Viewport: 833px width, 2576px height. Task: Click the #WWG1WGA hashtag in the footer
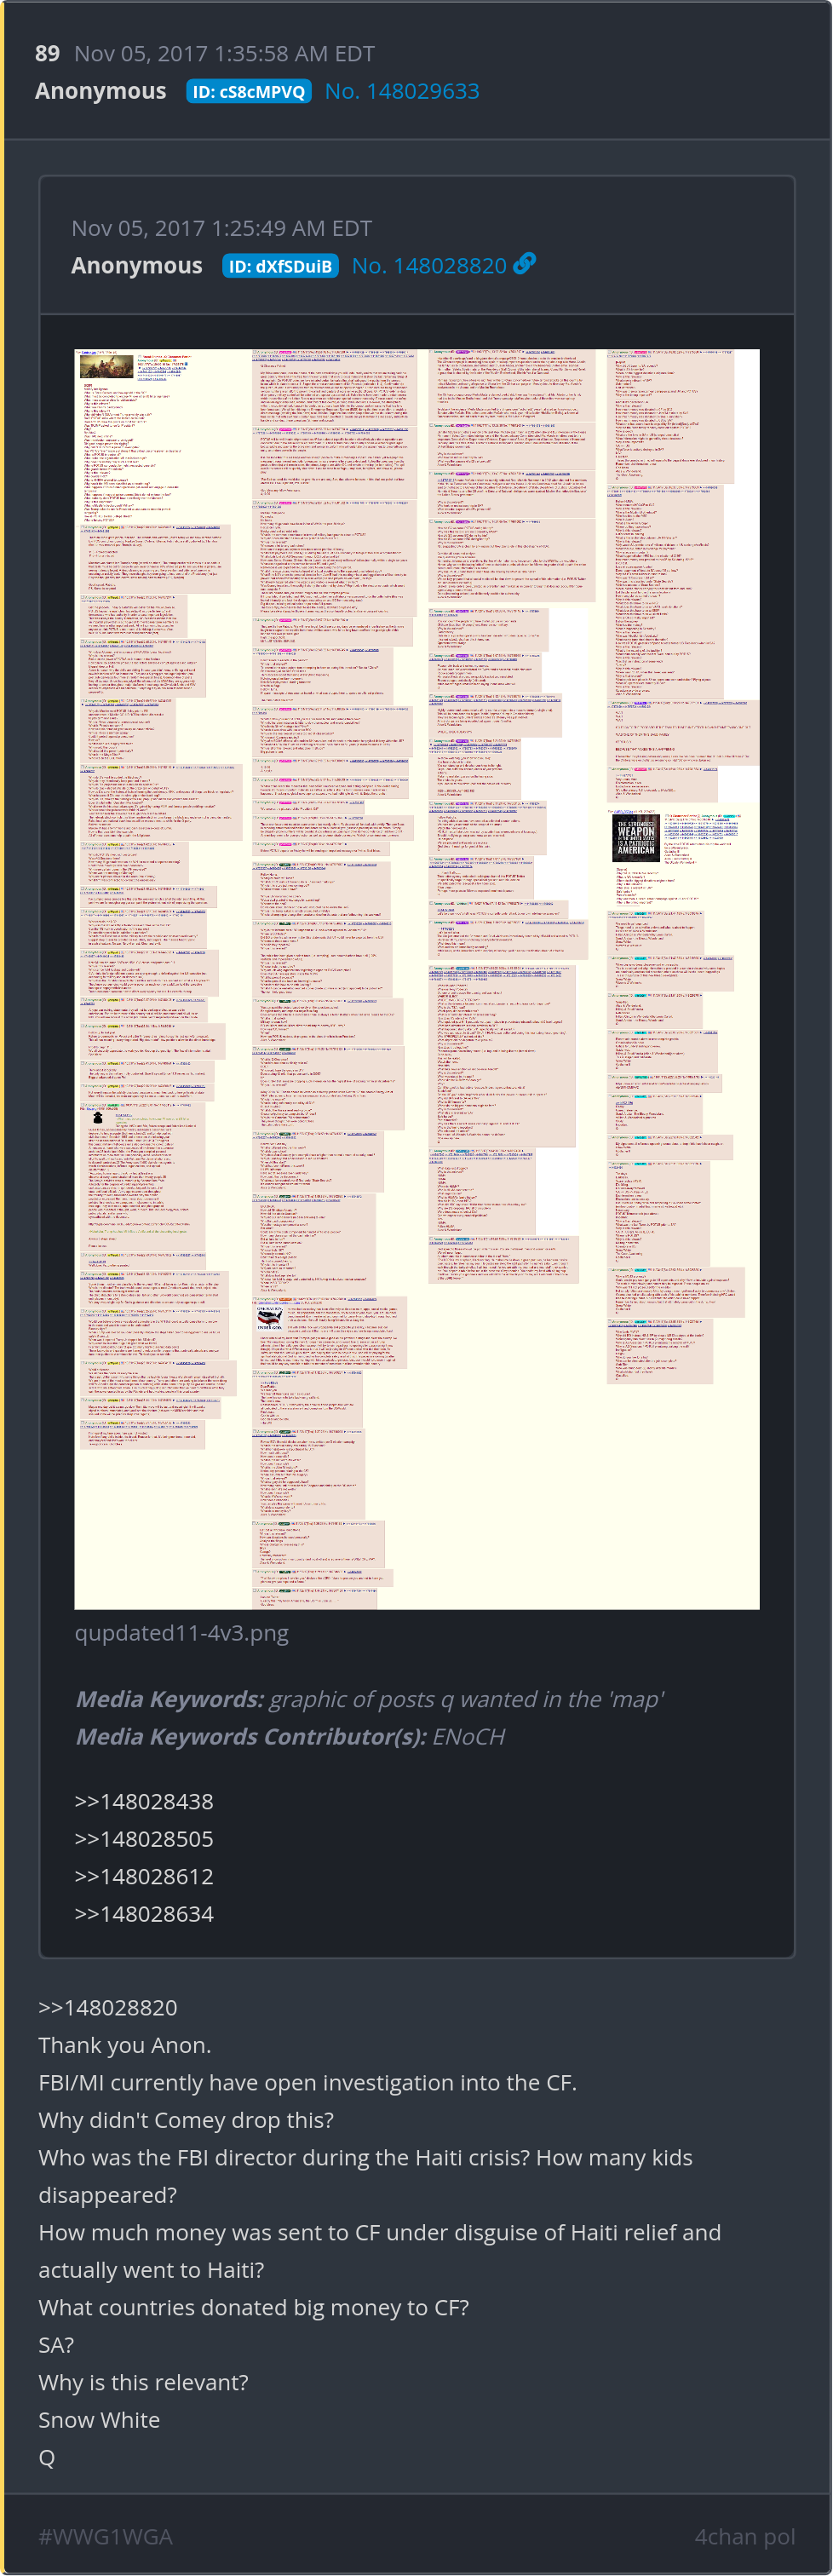[105, 2537]
